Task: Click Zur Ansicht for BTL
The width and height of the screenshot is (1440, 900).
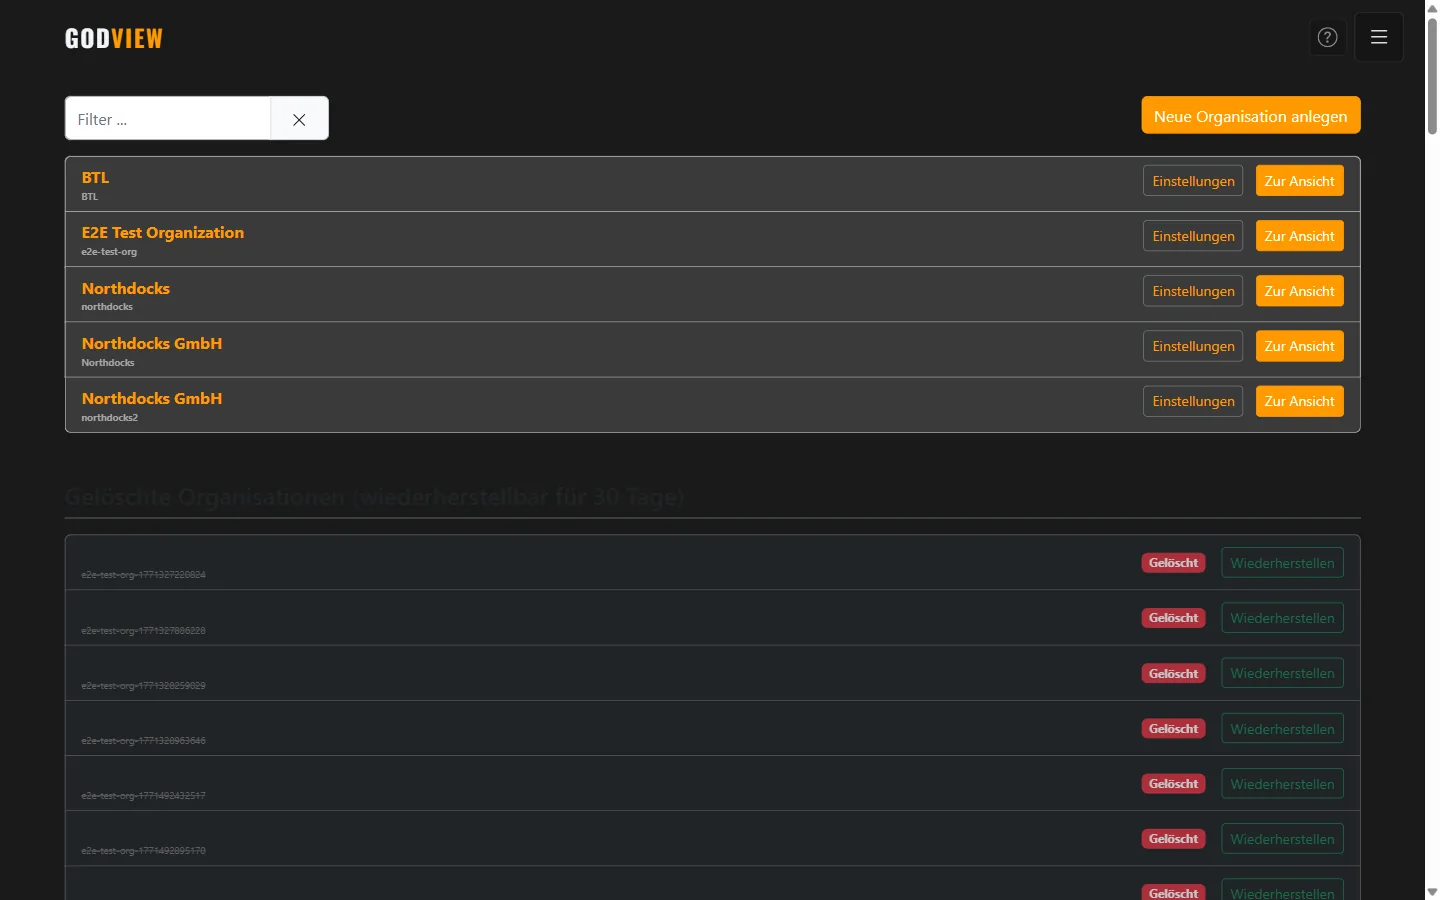Action: (x=1299, y=180)
